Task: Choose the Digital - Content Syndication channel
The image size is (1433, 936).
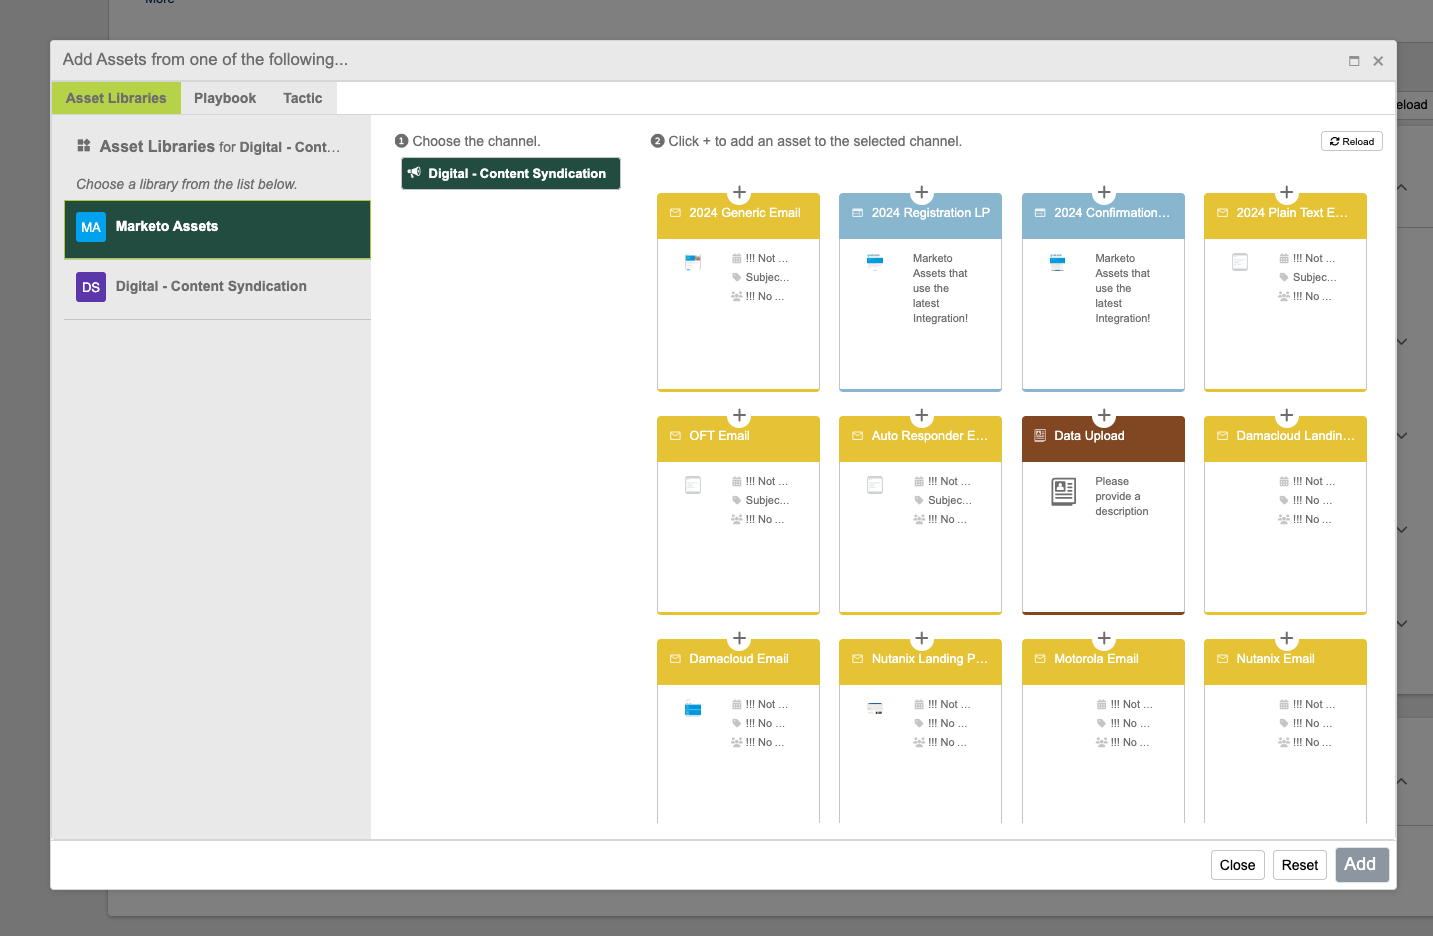Action: pos(511,173)
